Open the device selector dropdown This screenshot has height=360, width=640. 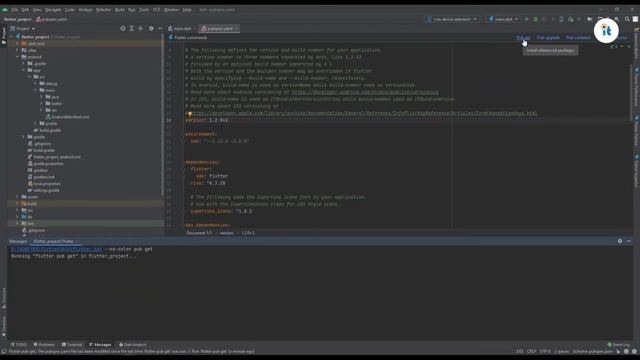(x=452, y=19)
